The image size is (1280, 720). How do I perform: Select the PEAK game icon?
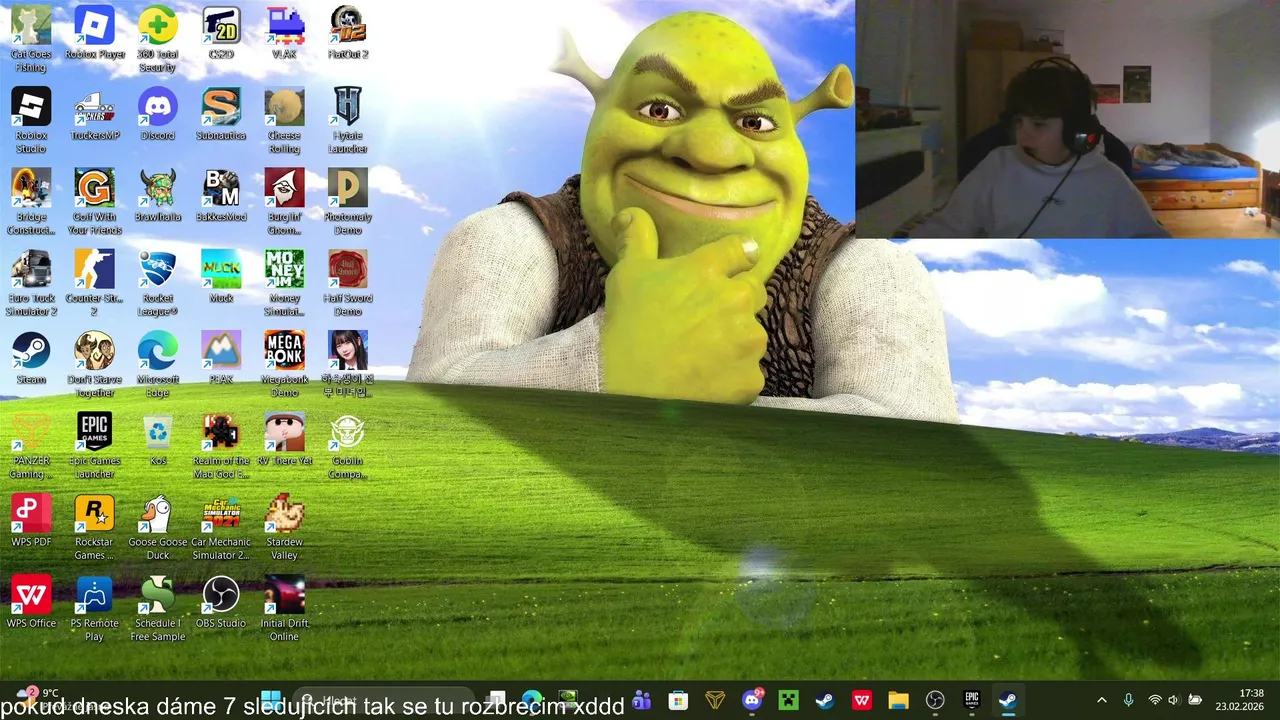click(221, 358)
